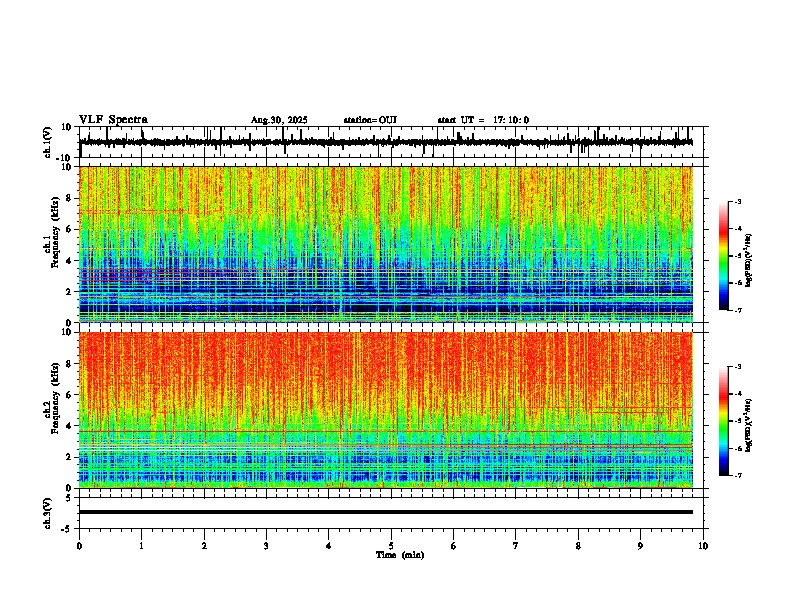Click the ch.1 spectrogram plot area
The height and width of the screenshot is (612, 792).
[386, 244]
